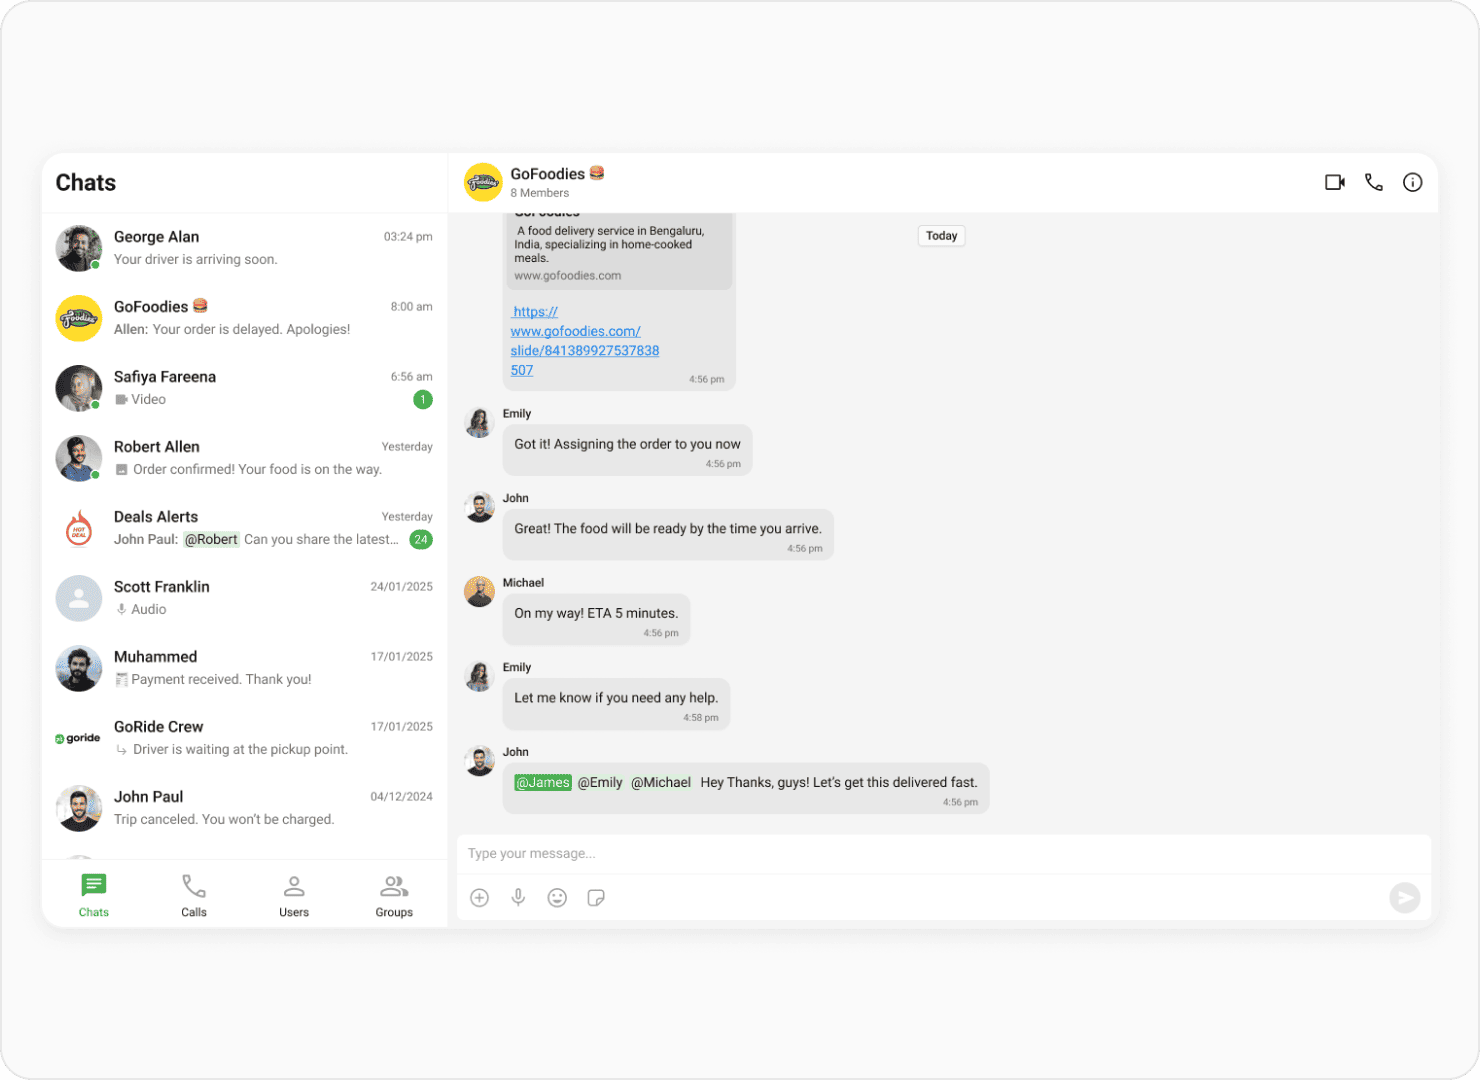Viewport: 1480px width, 1080px height.
Task: Switch to the Groups tab
Action: click(394, 895)
